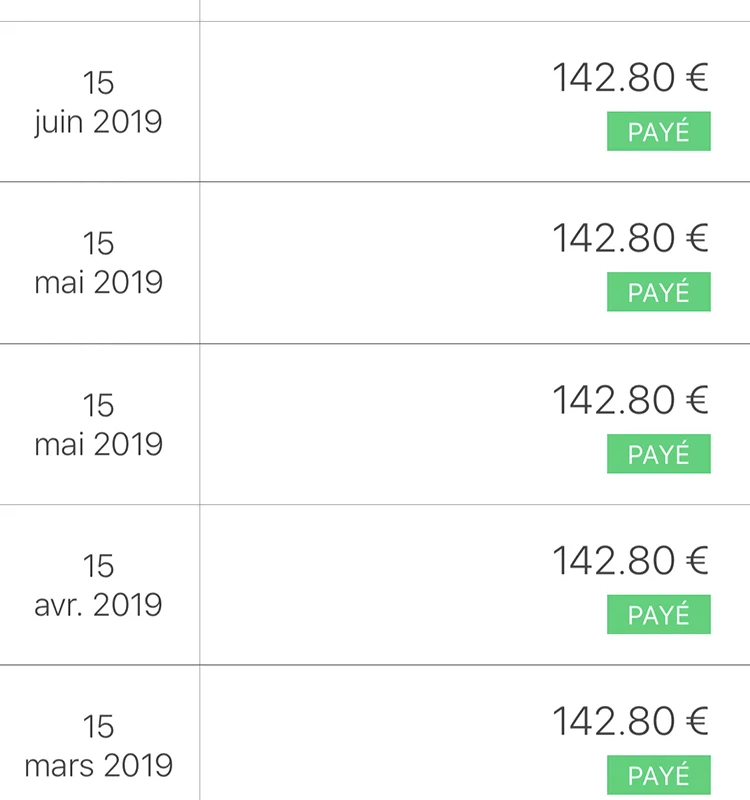Select the 142.80 € amount for mars 2019
Viewport: 750px width, 800px height.
pyautogui.click(x=631, y=721)
